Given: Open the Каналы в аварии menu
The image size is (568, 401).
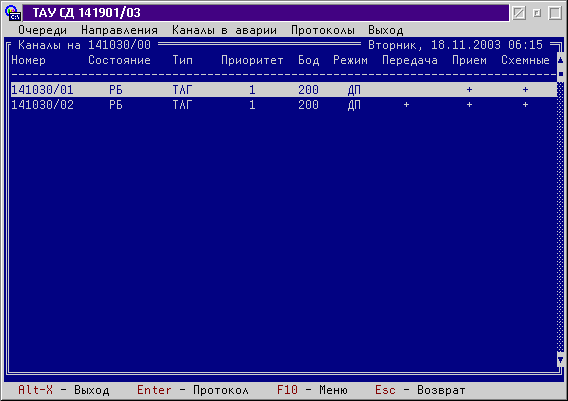Looking at the screenshot, I should click(x=224, y=30).
